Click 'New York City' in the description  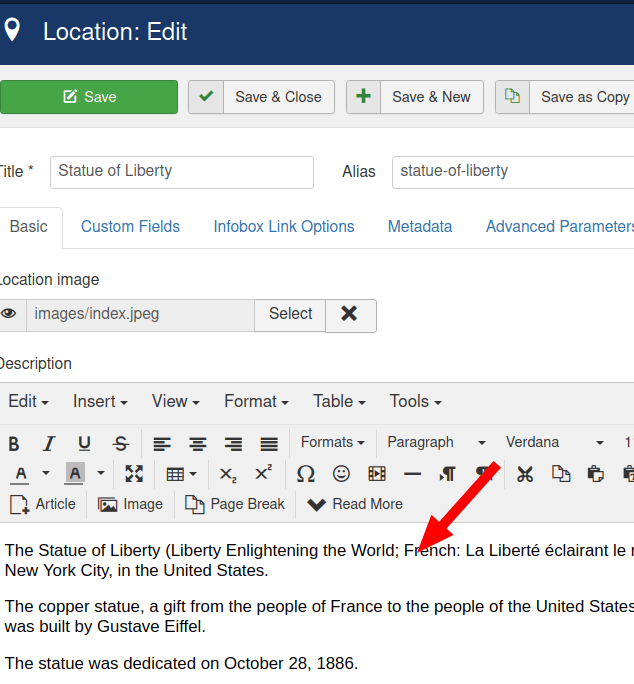[x=57, y=570]
